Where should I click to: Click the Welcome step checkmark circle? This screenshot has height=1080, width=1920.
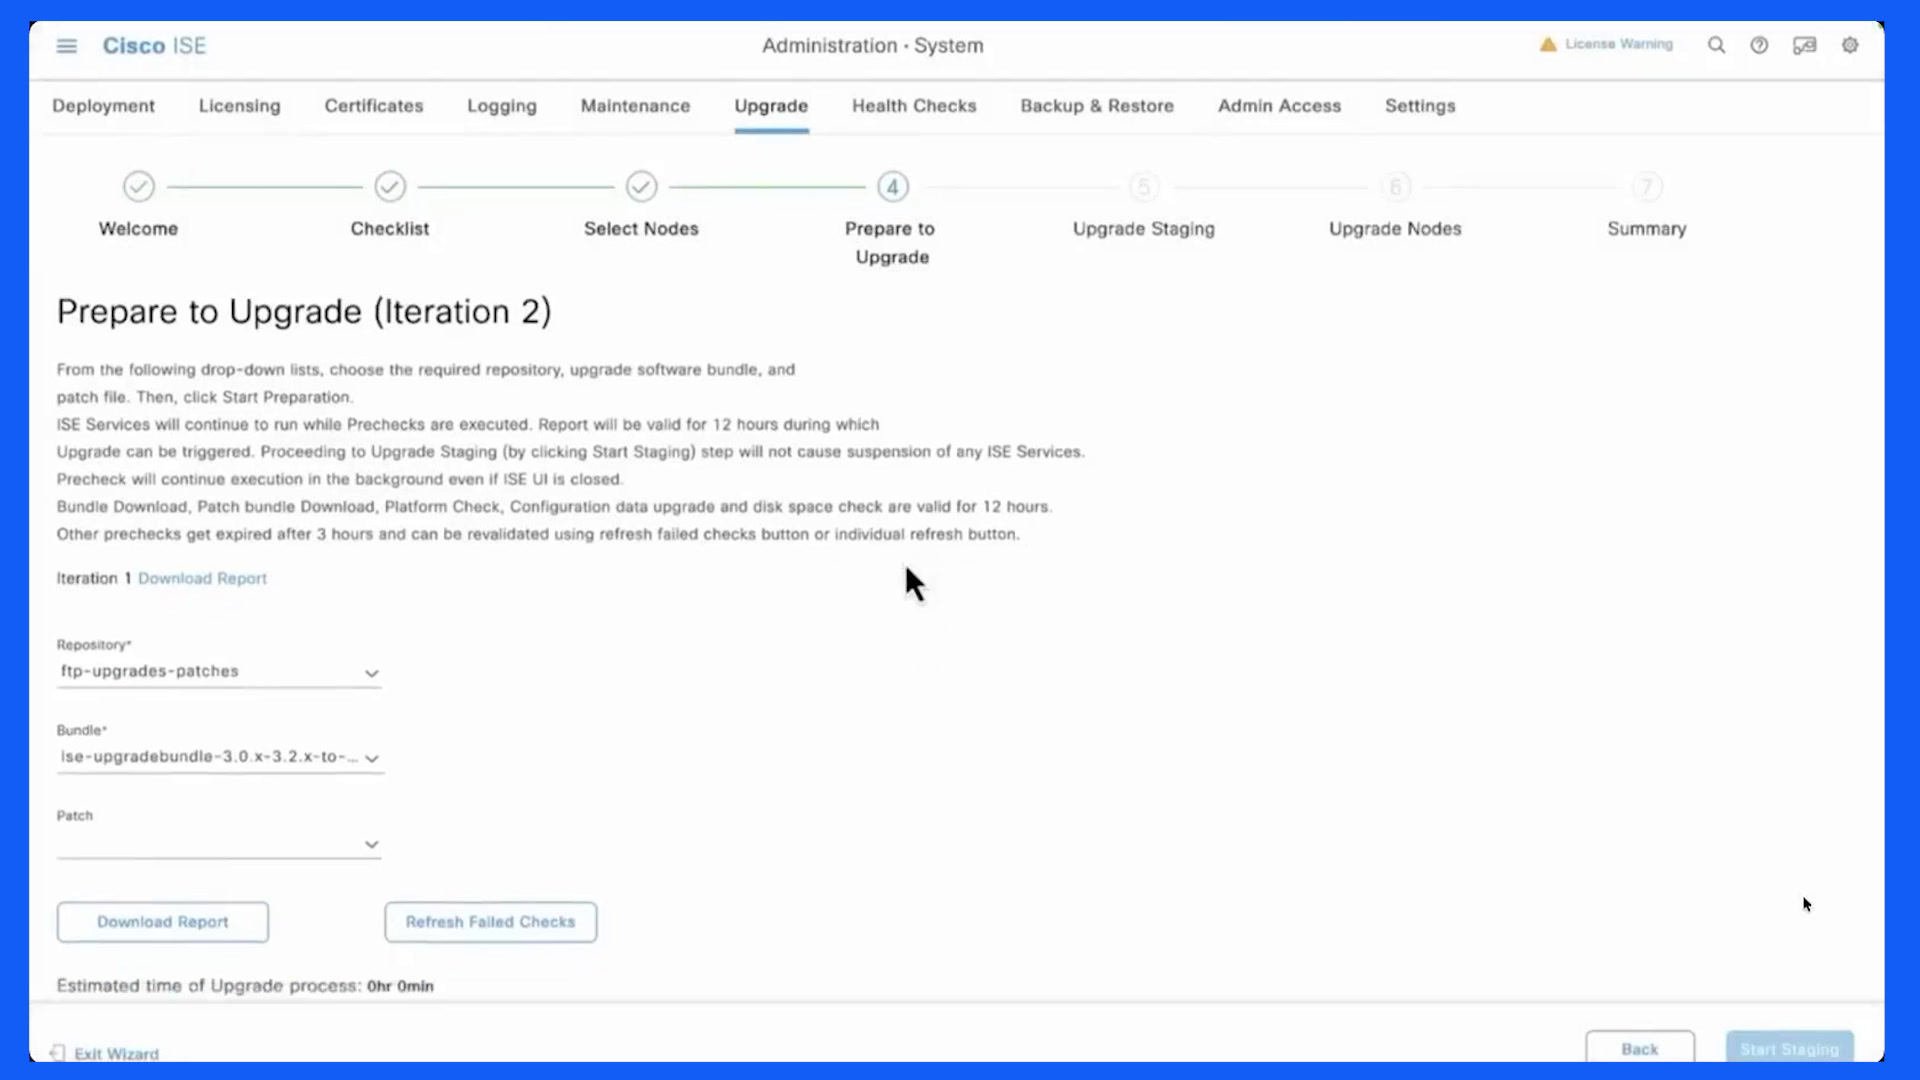click(x=139, y=187)
